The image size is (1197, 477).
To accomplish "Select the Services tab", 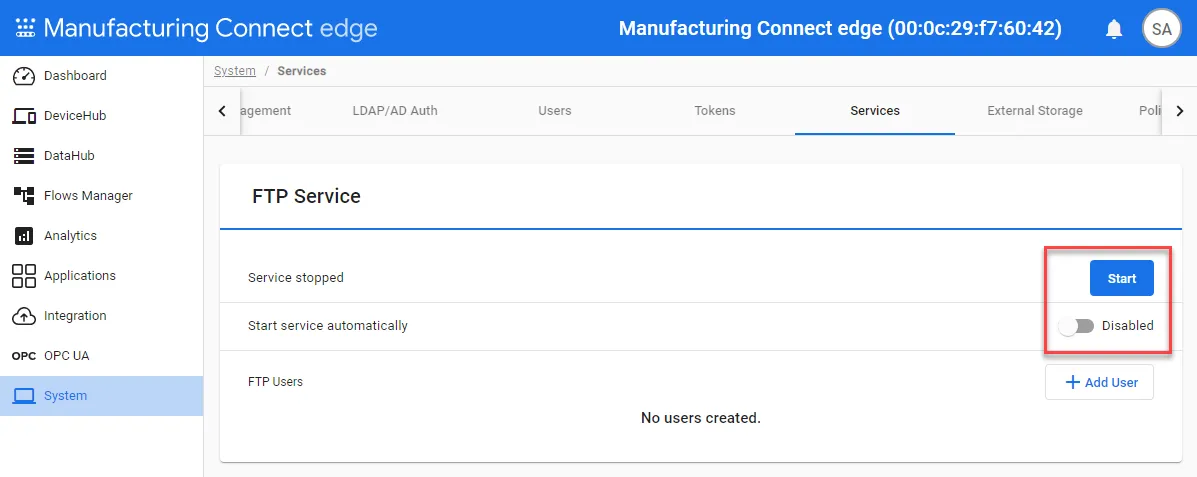I will tap(875, 111).
